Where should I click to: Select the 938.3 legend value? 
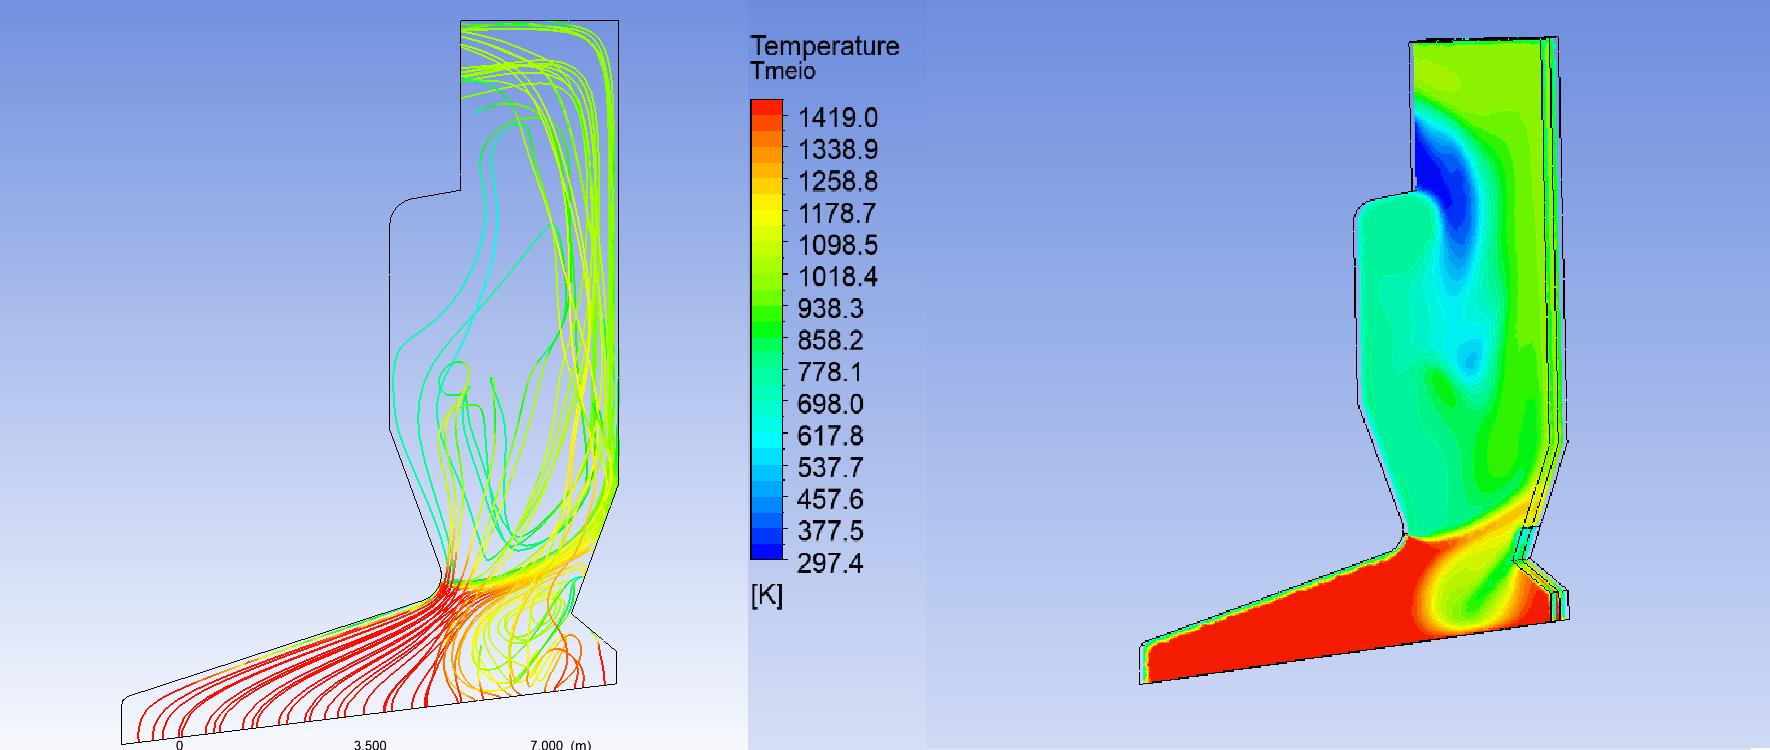(x=830, y=309)
